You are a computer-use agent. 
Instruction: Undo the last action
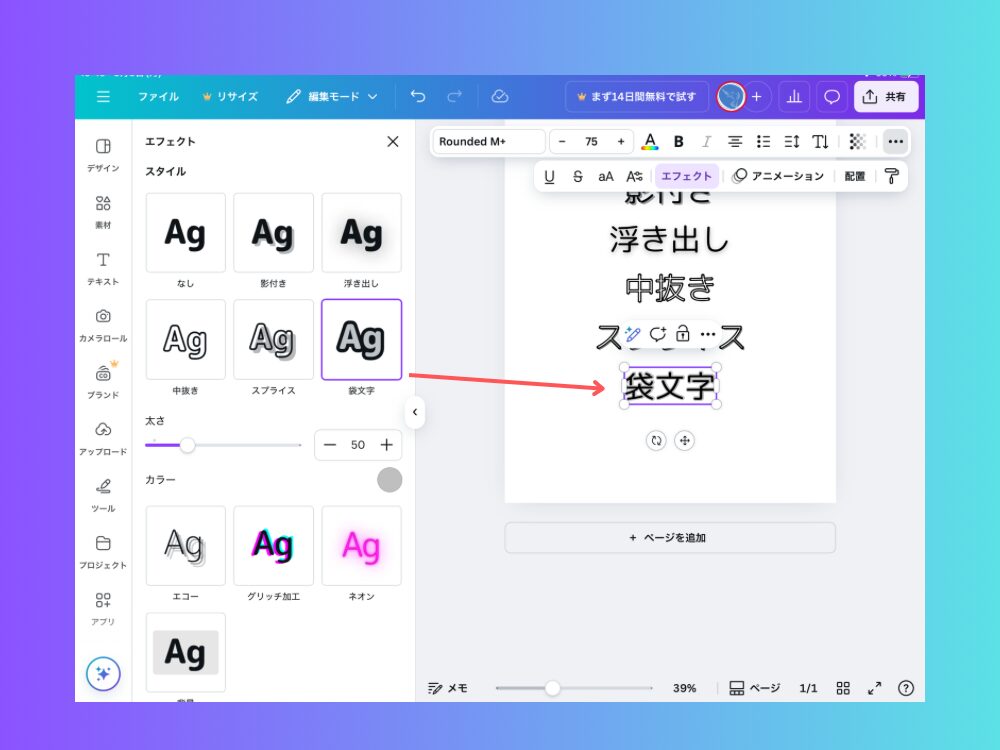point(418,96)
